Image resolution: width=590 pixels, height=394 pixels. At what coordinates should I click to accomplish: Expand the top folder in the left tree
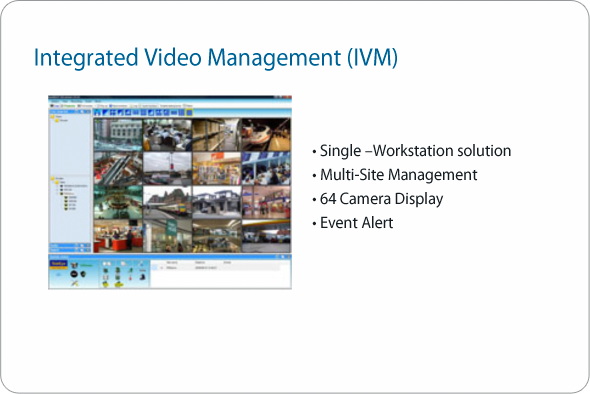pyautogui.click(x=53, y=117)
